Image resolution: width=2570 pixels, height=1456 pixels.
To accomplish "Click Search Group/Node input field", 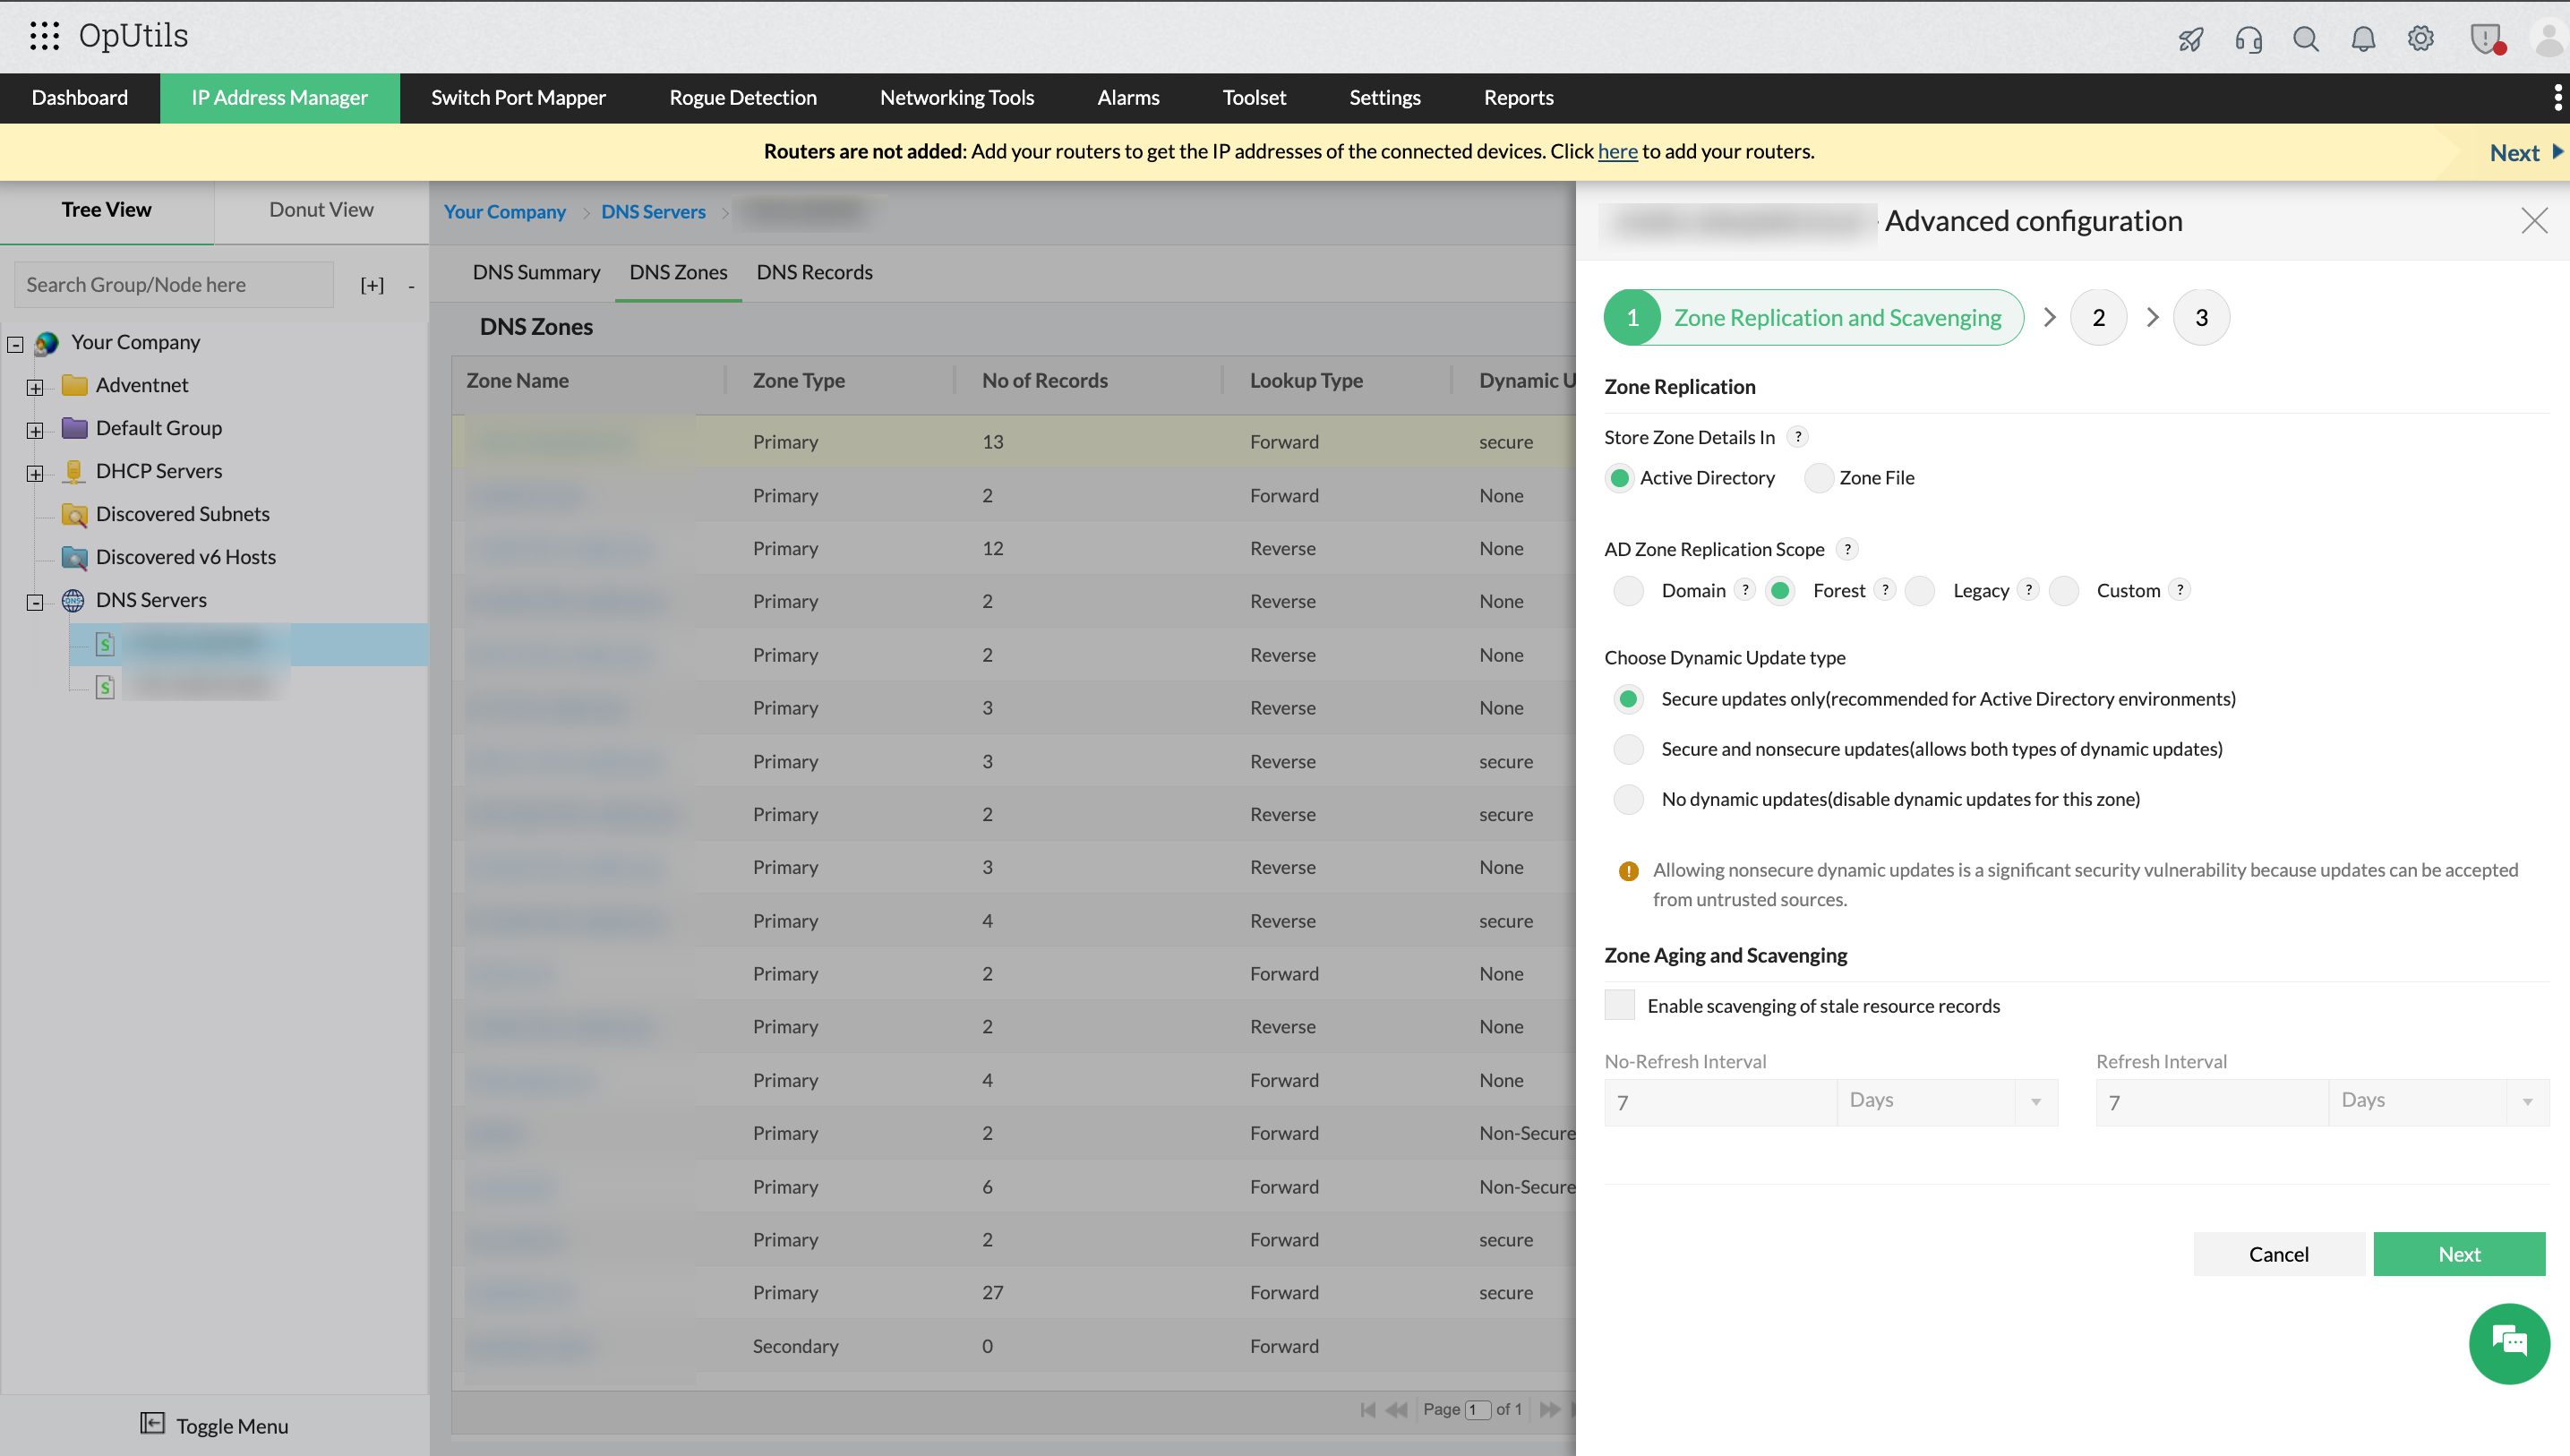I will pyautogui.click(x=174, y=285).
